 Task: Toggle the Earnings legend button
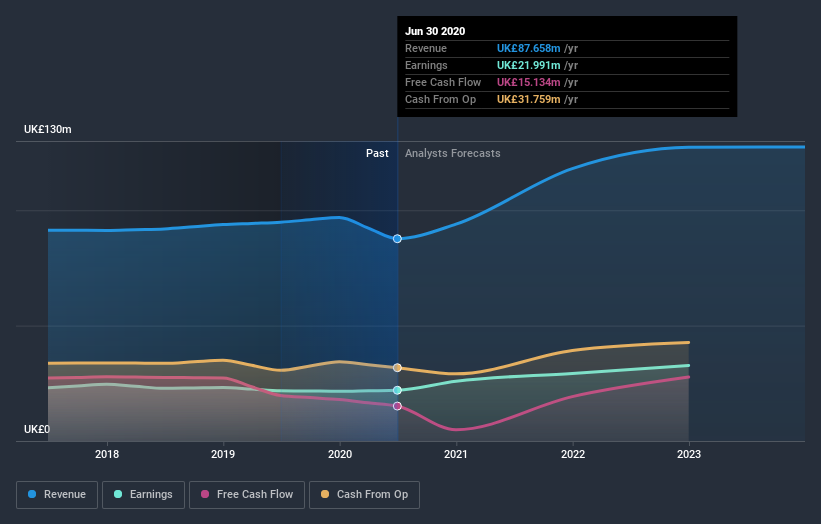pos(143,495)
